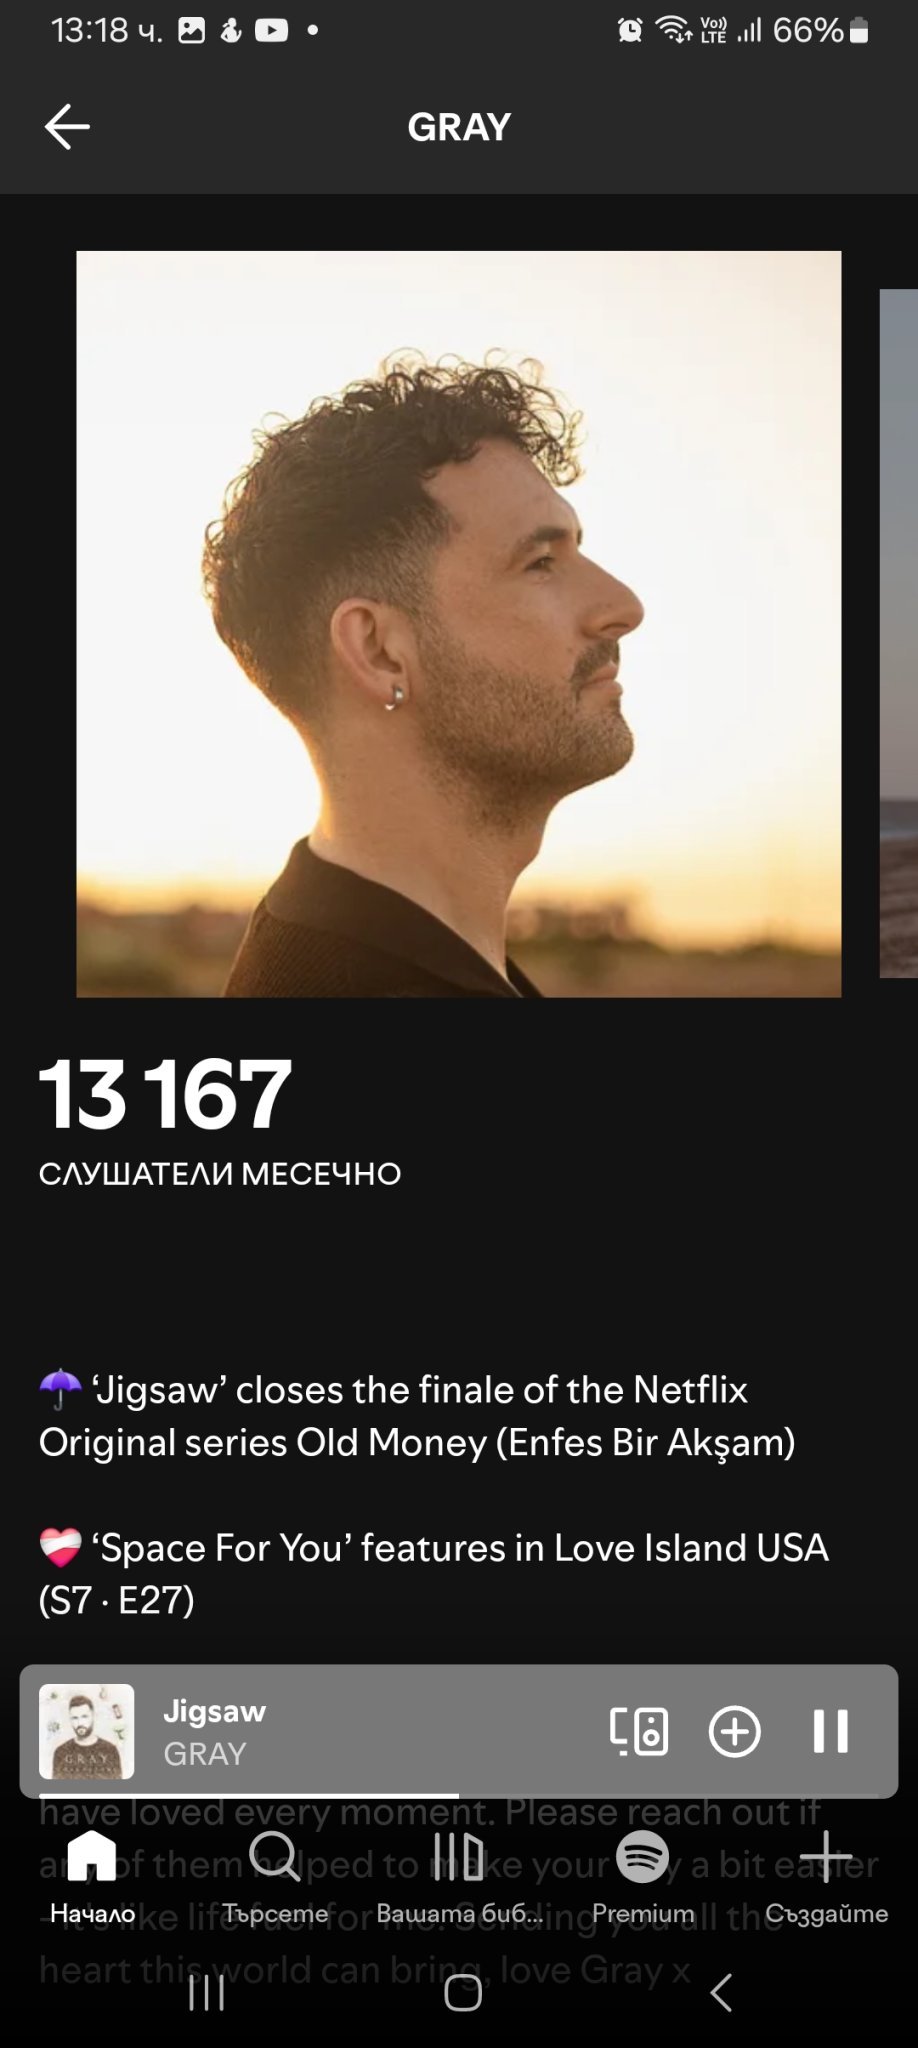Click the Jigsaw song title in mini player

click(x=215, y=1711)
